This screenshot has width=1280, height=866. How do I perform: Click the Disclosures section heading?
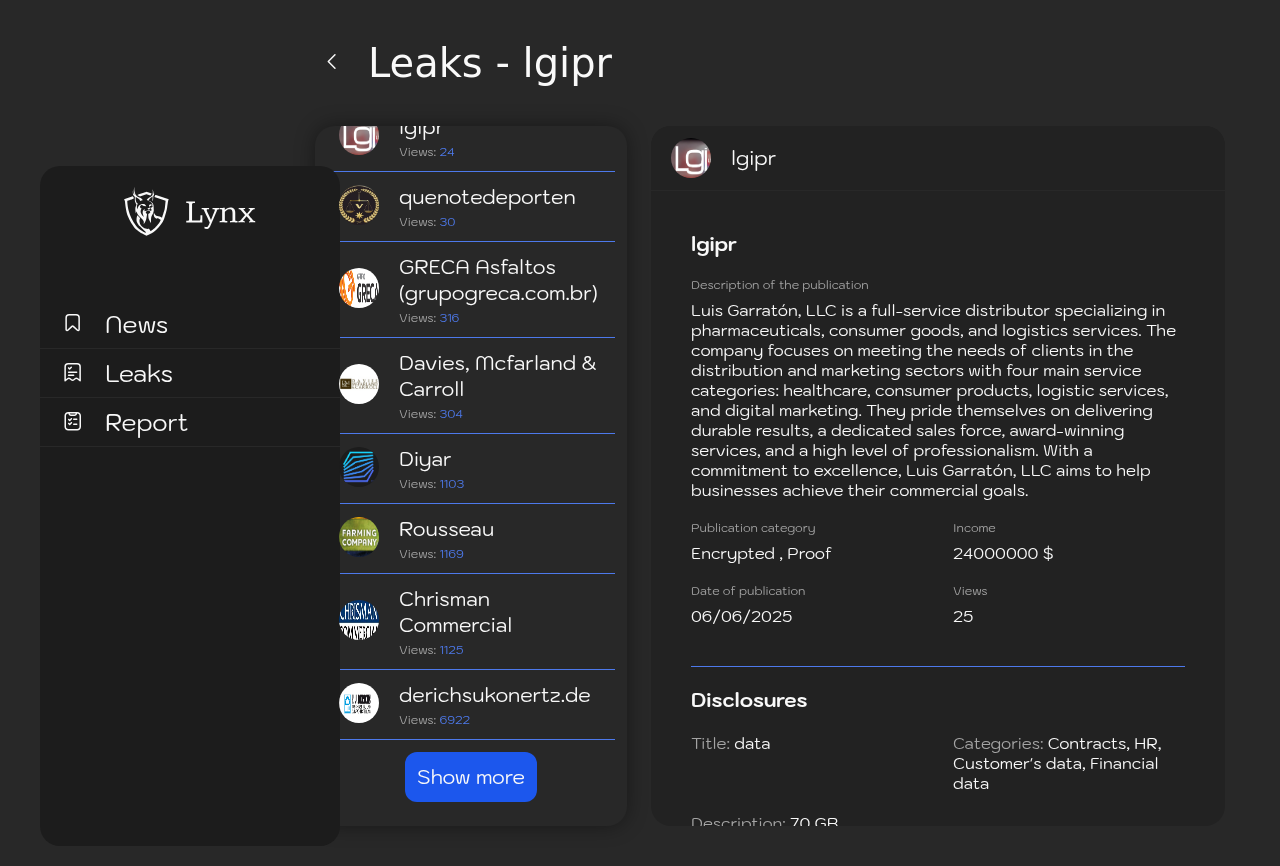(749, 700)
